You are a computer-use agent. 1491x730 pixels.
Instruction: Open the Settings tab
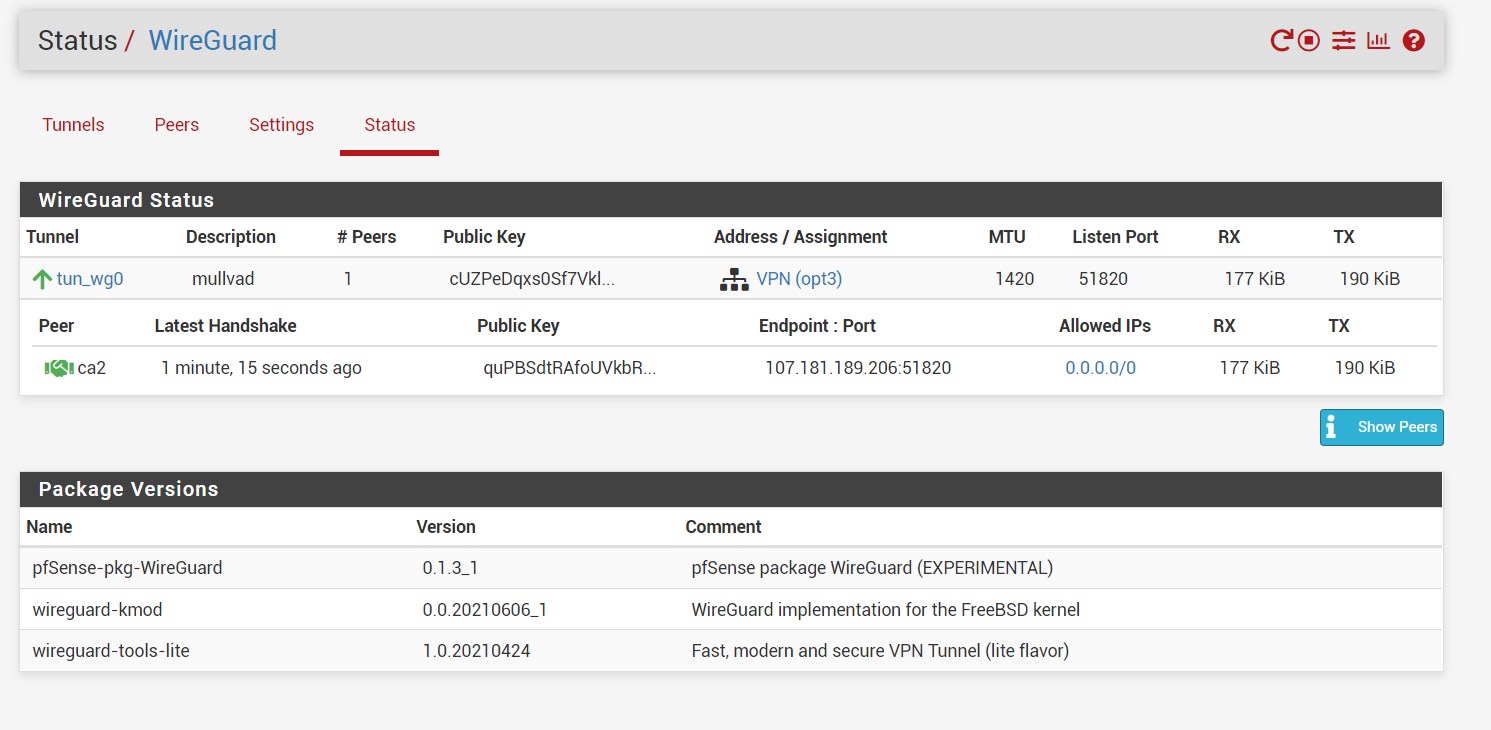(281, 125)
